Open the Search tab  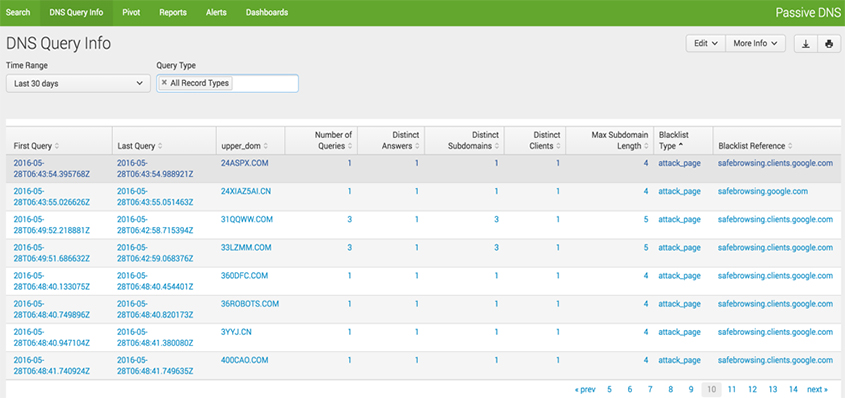coord(18,12)
